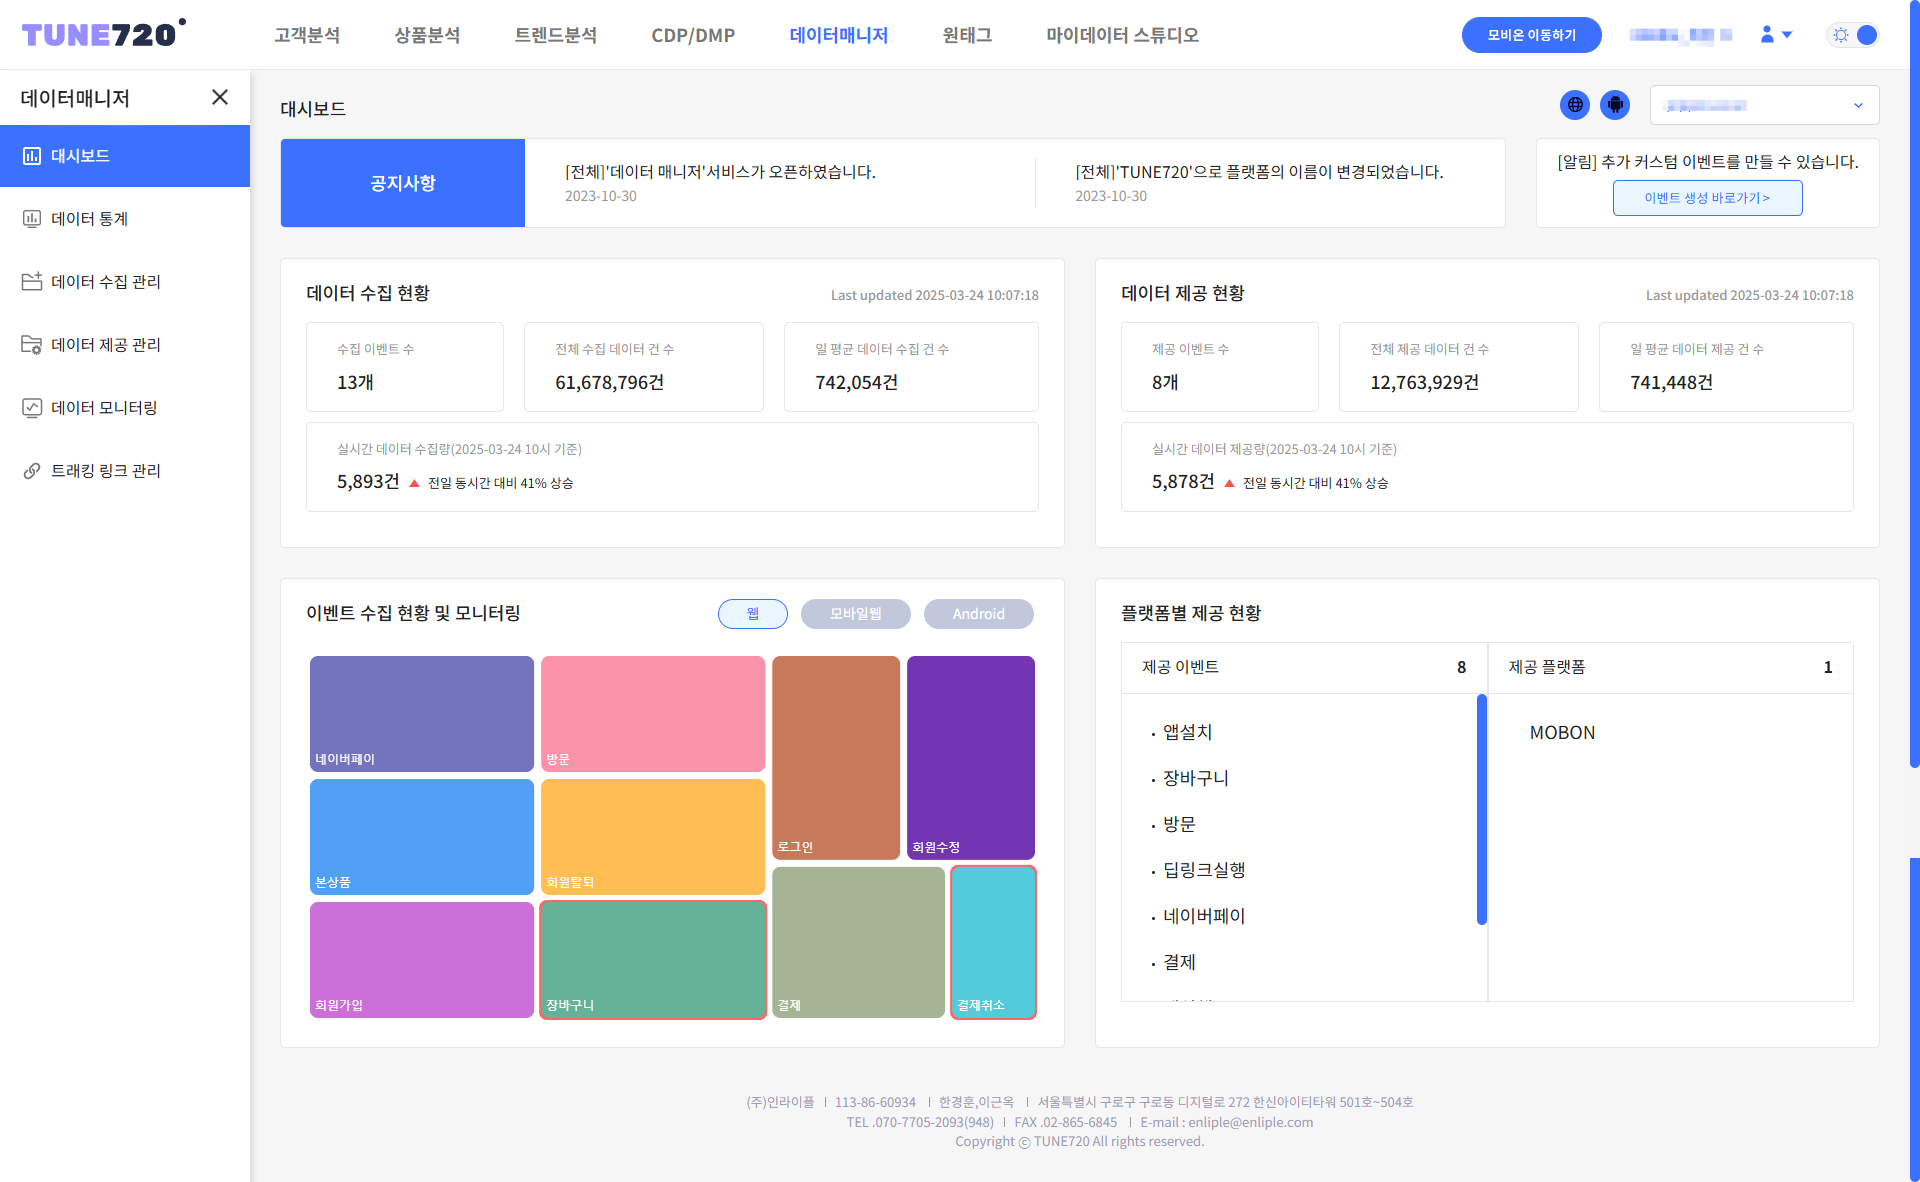Image resolution: width=1920 pixels, height=1182 pixels.
Task: Click the 트래킹 링크 관리 link icon
Action: click(x=32, y=471)
